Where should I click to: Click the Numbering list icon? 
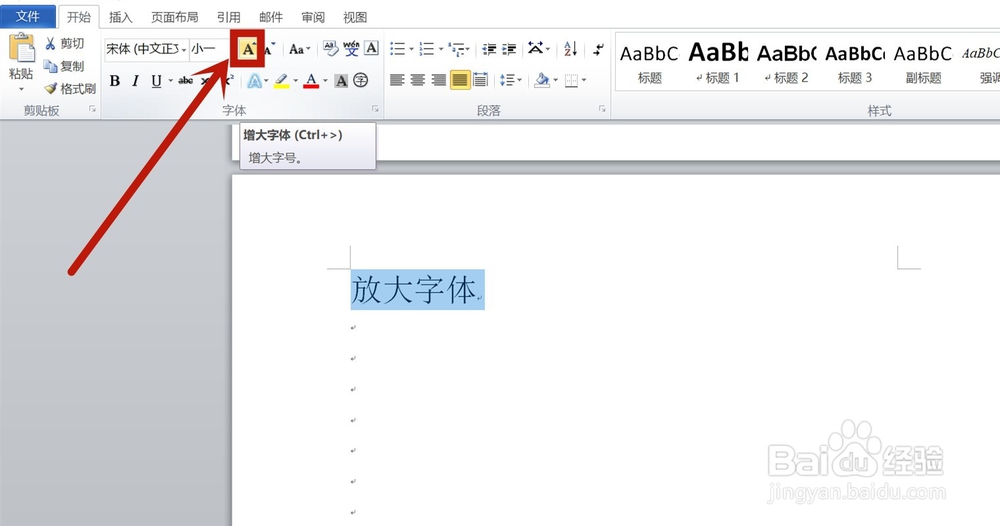(427, 48)
